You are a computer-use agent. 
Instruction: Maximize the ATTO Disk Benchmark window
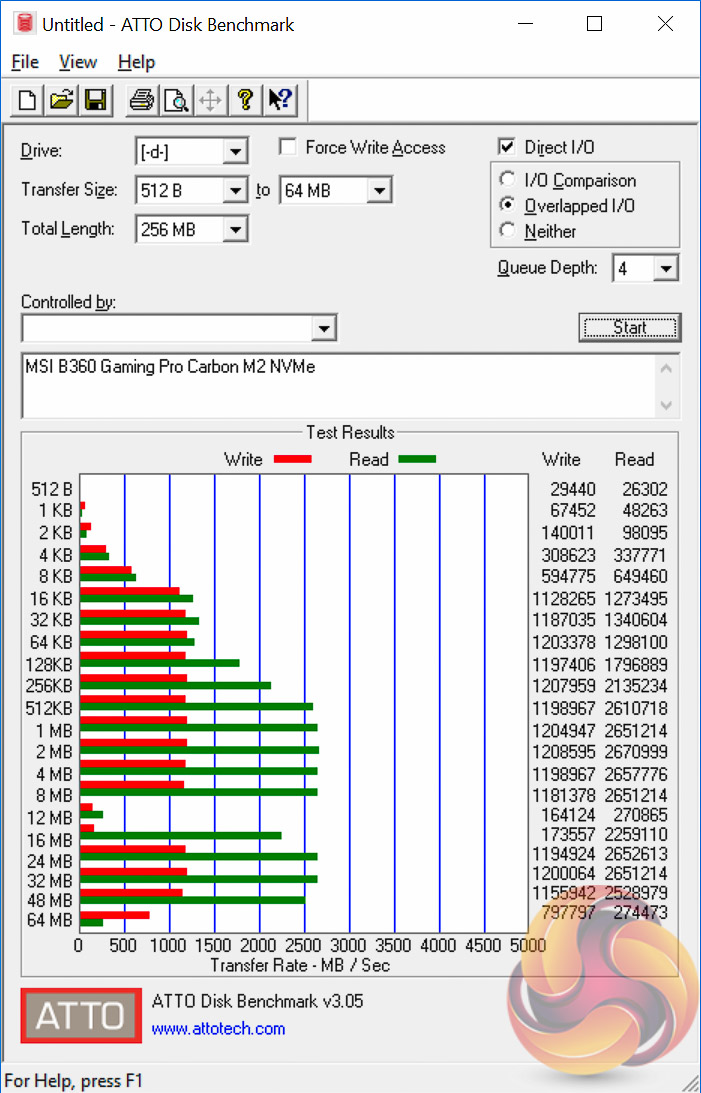coord(594,24)
